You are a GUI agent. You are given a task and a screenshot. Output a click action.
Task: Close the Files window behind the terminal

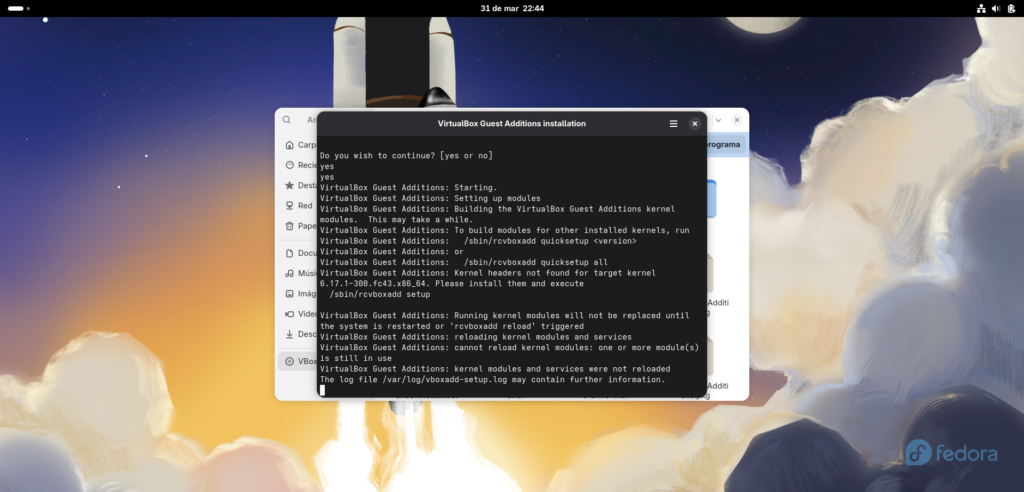point(737,120)
